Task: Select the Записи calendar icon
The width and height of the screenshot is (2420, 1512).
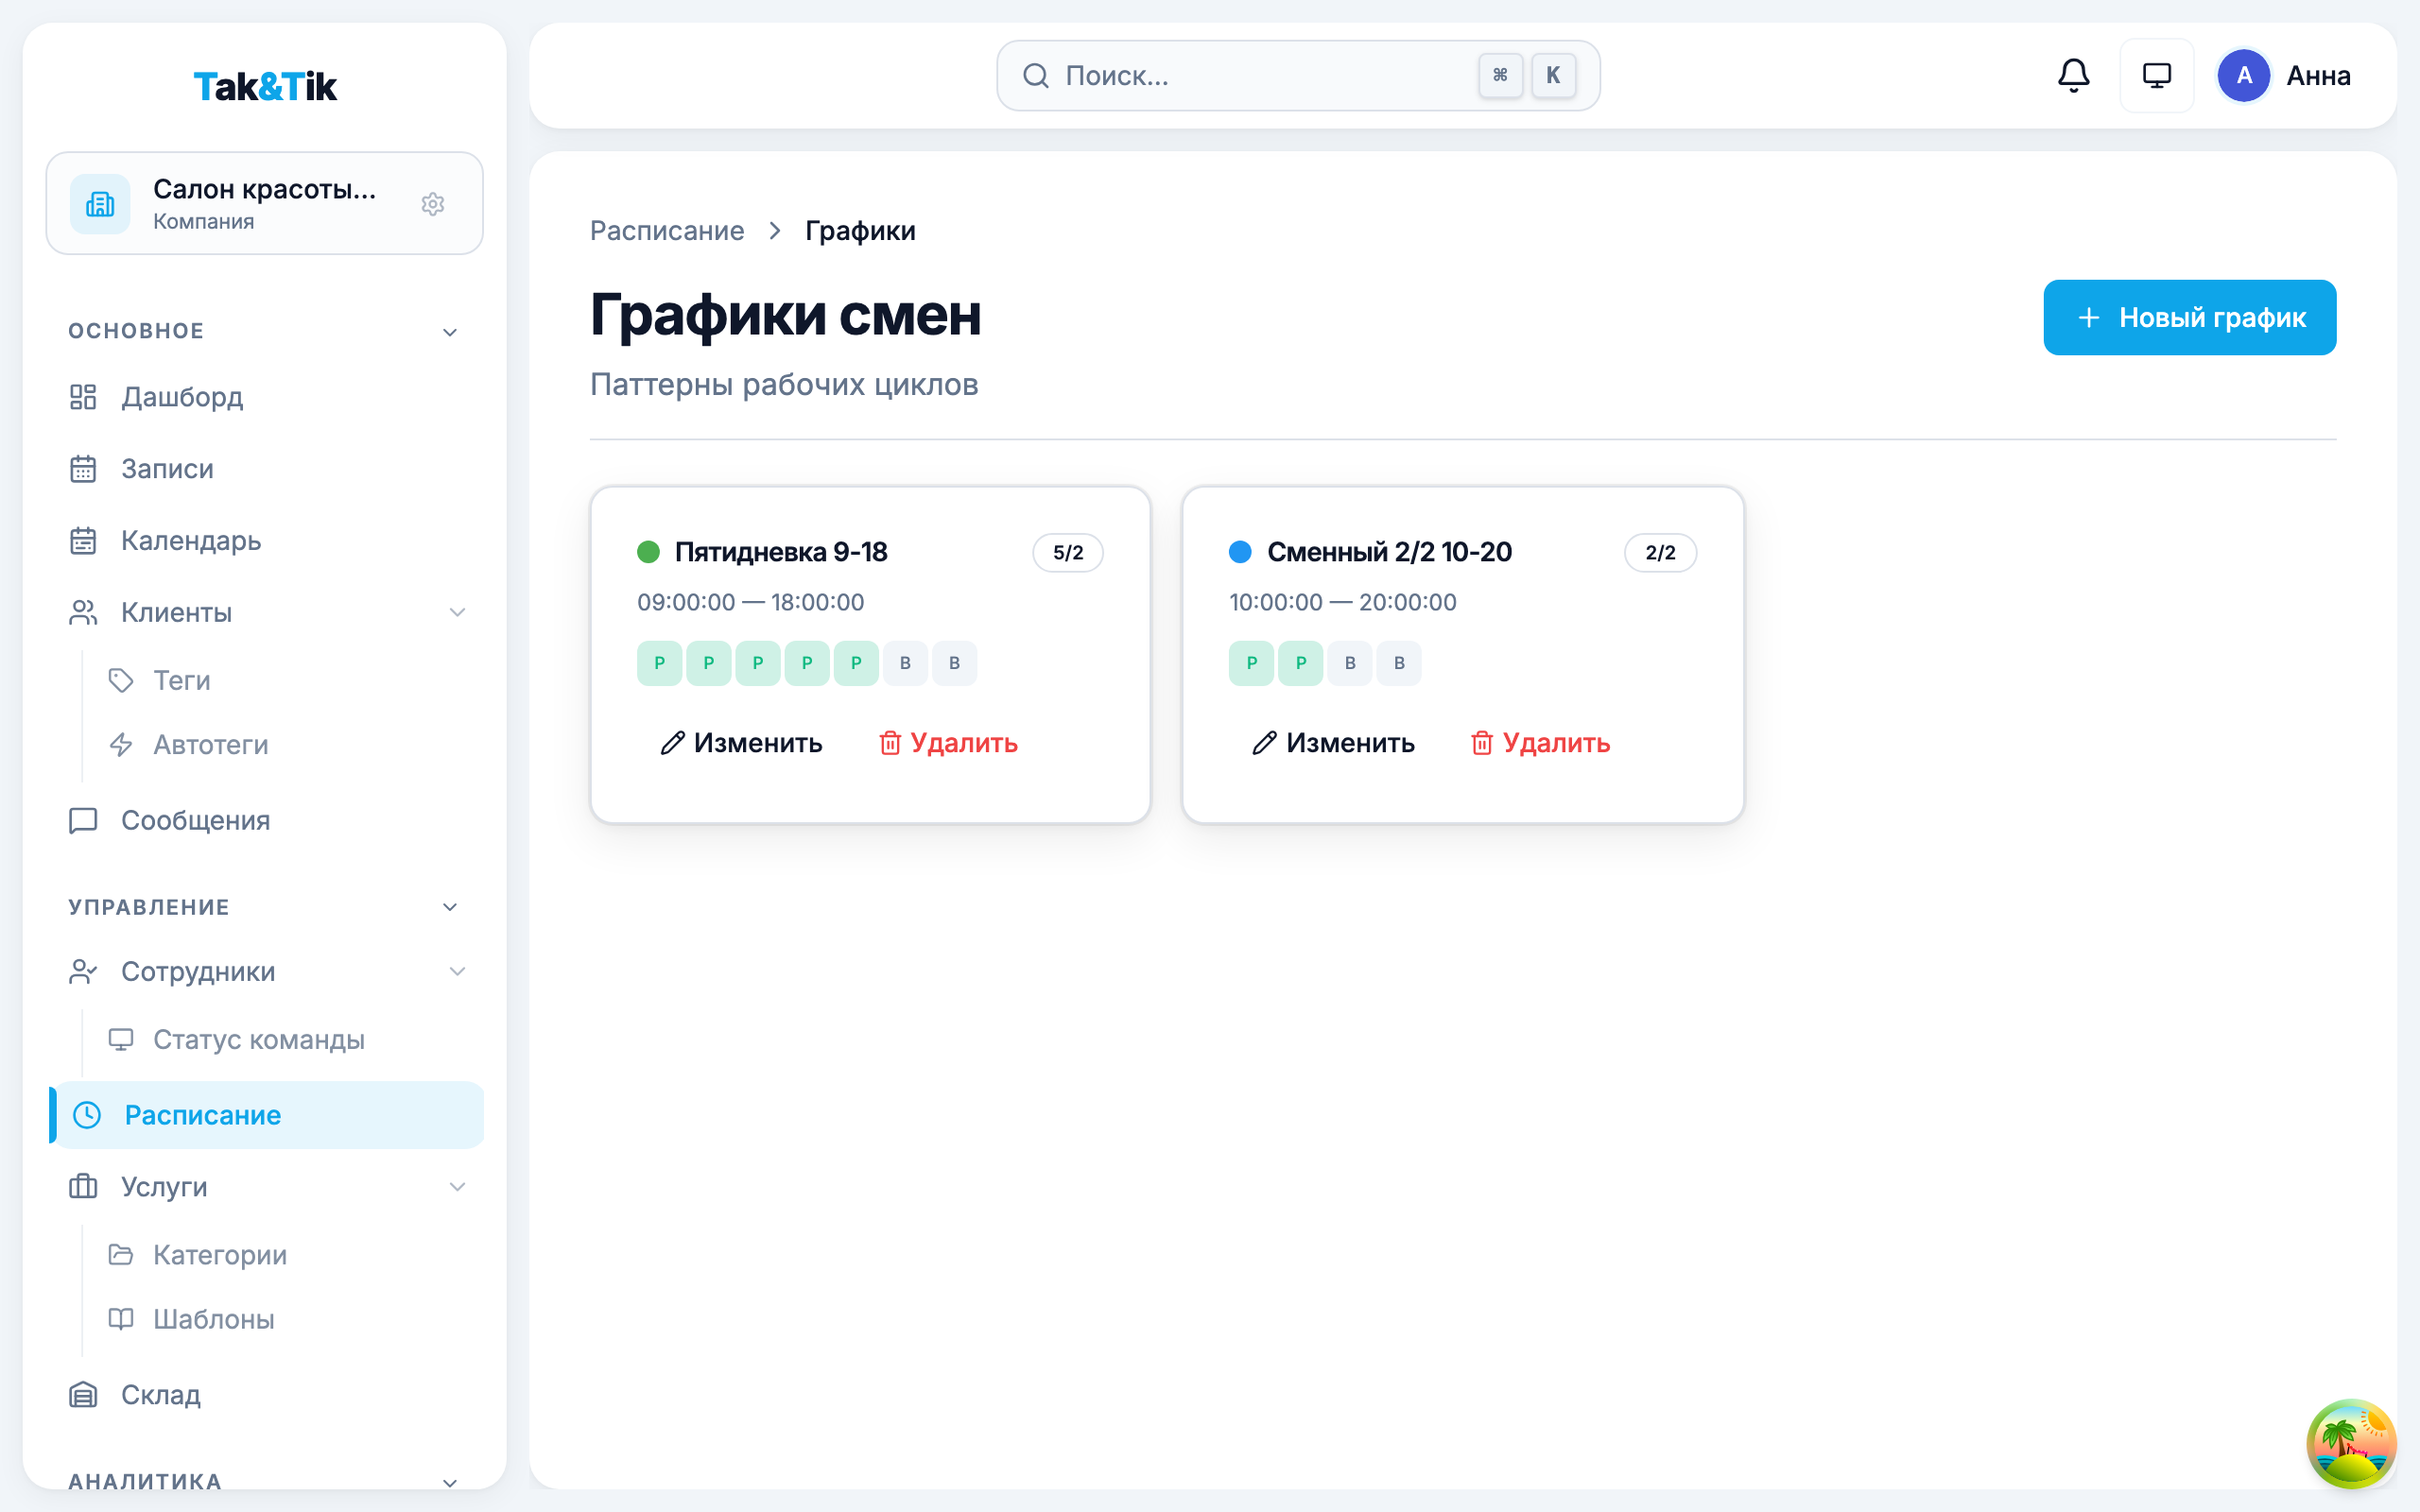Action: click(83, 468)
